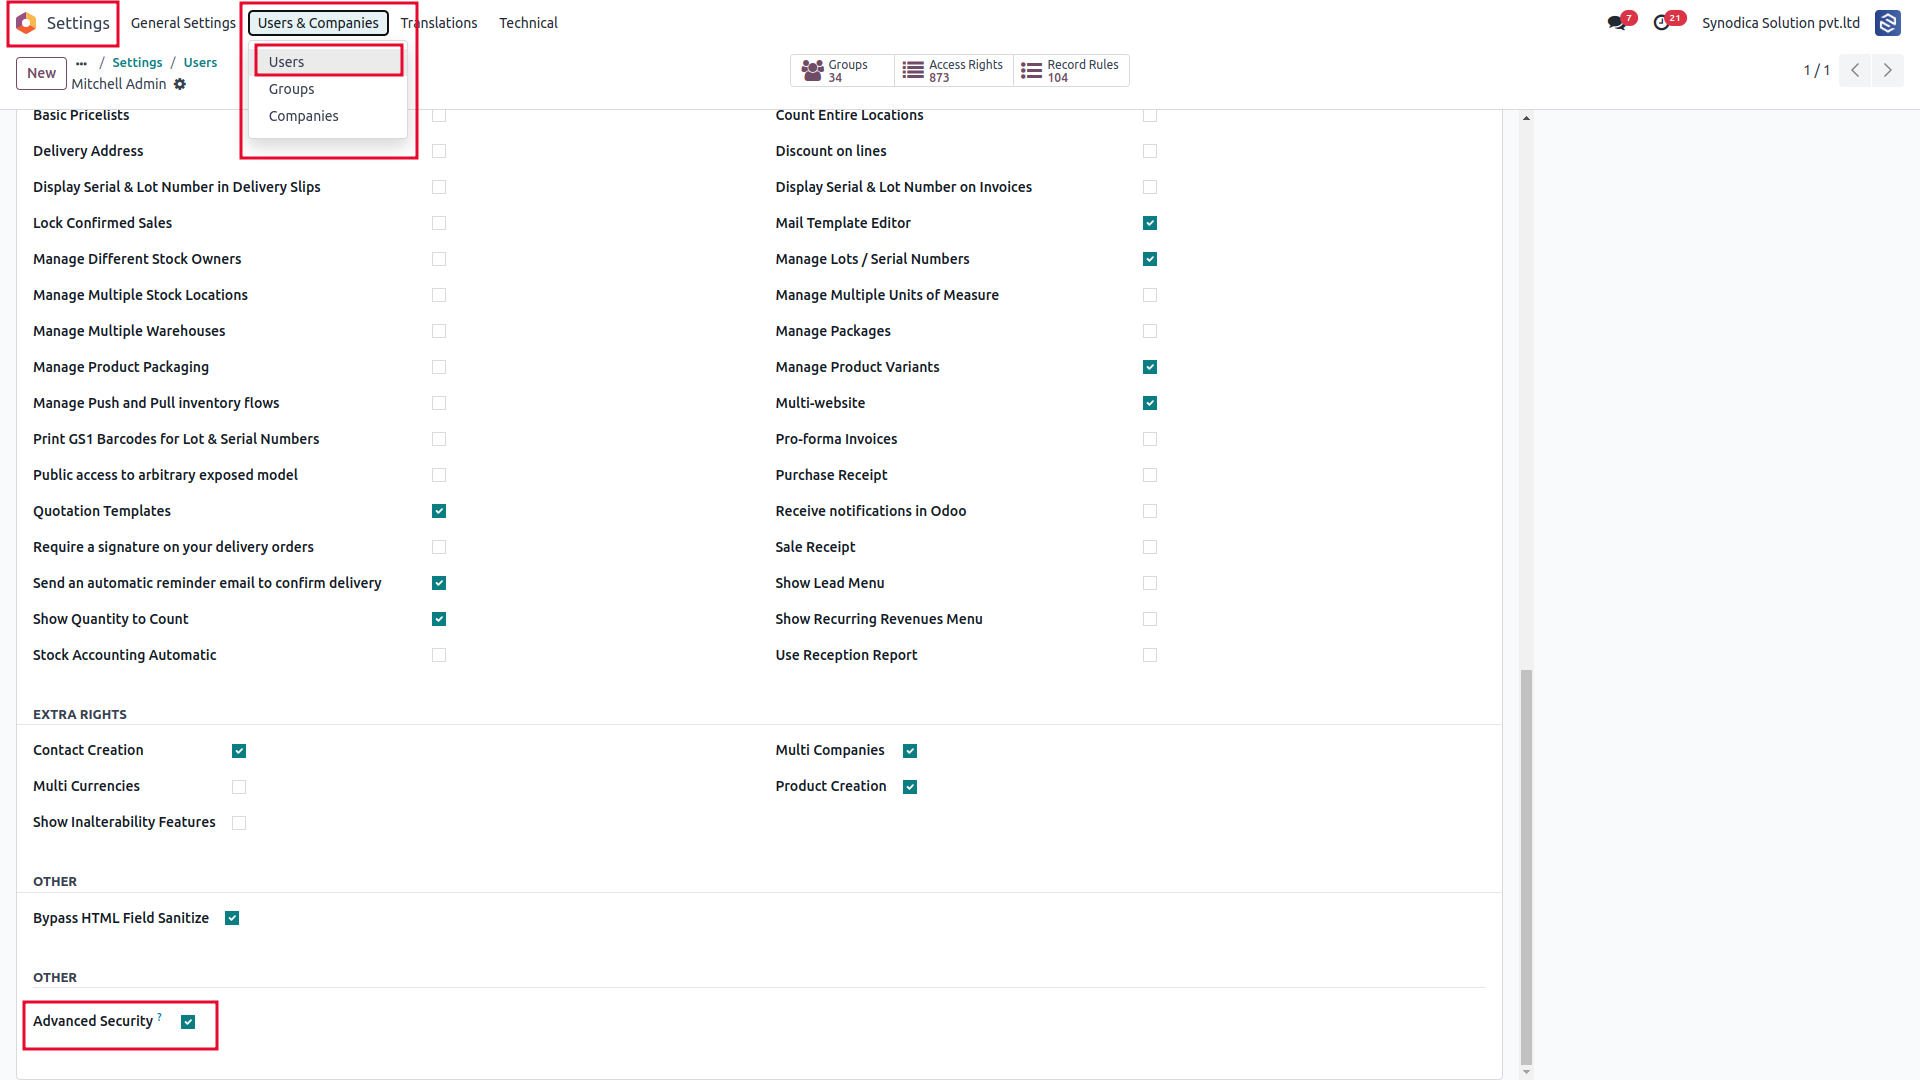Open the activities clock icon
This screenshot has height=1080, width=1920.
(1661, 23)
